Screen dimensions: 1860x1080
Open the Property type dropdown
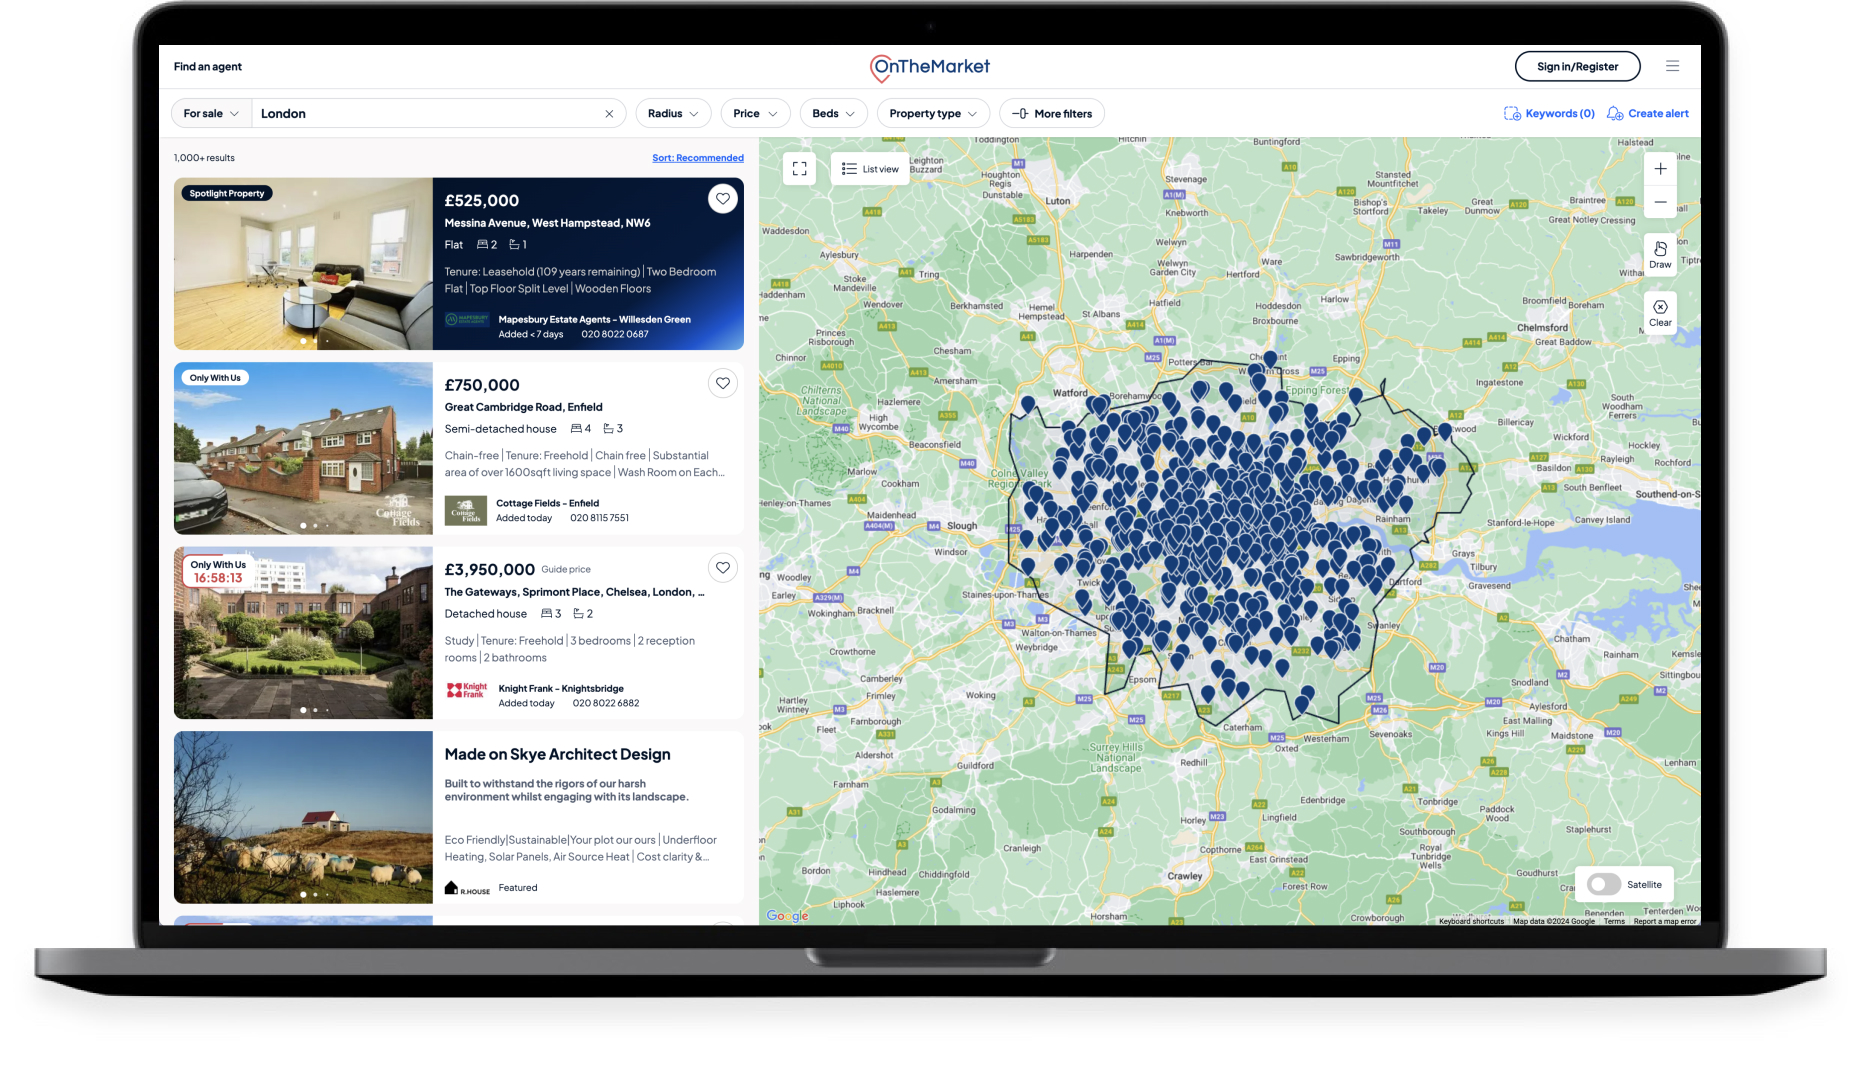933,114
